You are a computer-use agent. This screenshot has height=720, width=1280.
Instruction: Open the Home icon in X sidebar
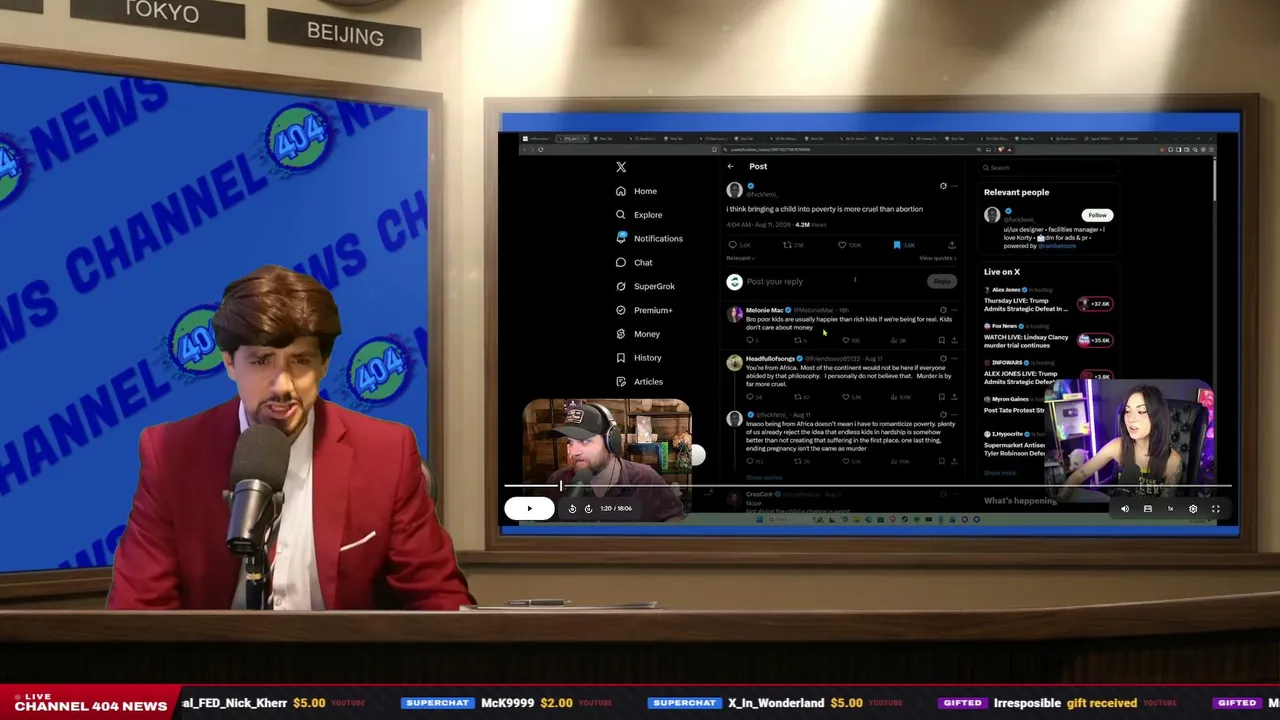click(x=621, y=191)
